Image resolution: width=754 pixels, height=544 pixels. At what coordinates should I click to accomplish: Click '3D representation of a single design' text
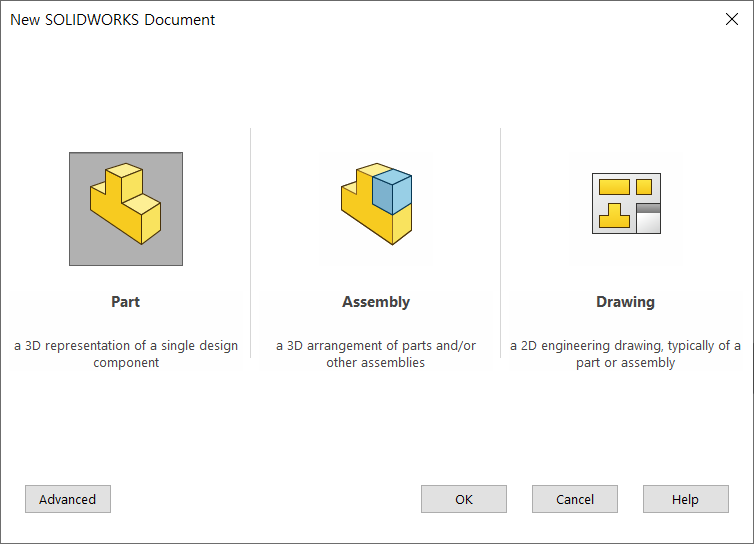(x=131, y=346)
